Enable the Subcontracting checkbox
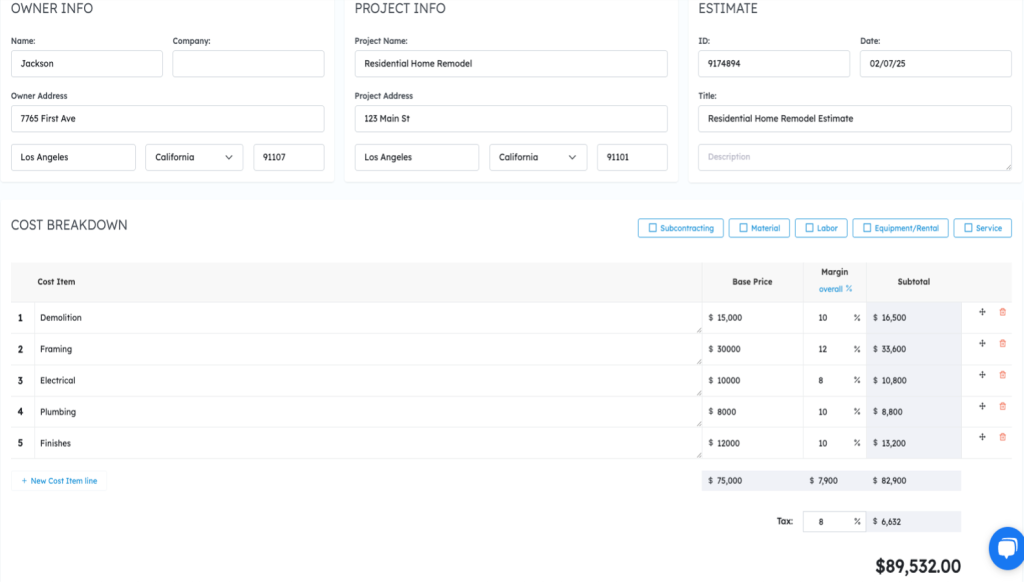 pos(653,228)
